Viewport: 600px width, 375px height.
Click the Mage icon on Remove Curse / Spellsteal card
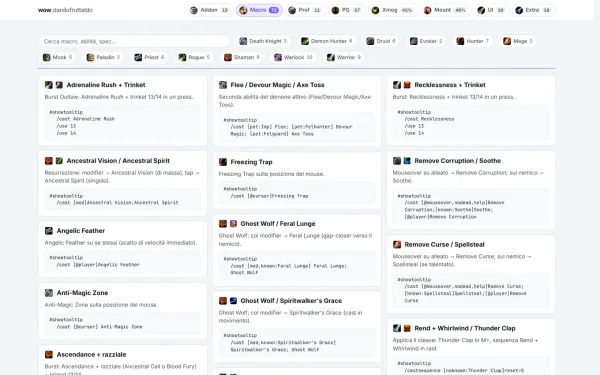pos(397,245)
